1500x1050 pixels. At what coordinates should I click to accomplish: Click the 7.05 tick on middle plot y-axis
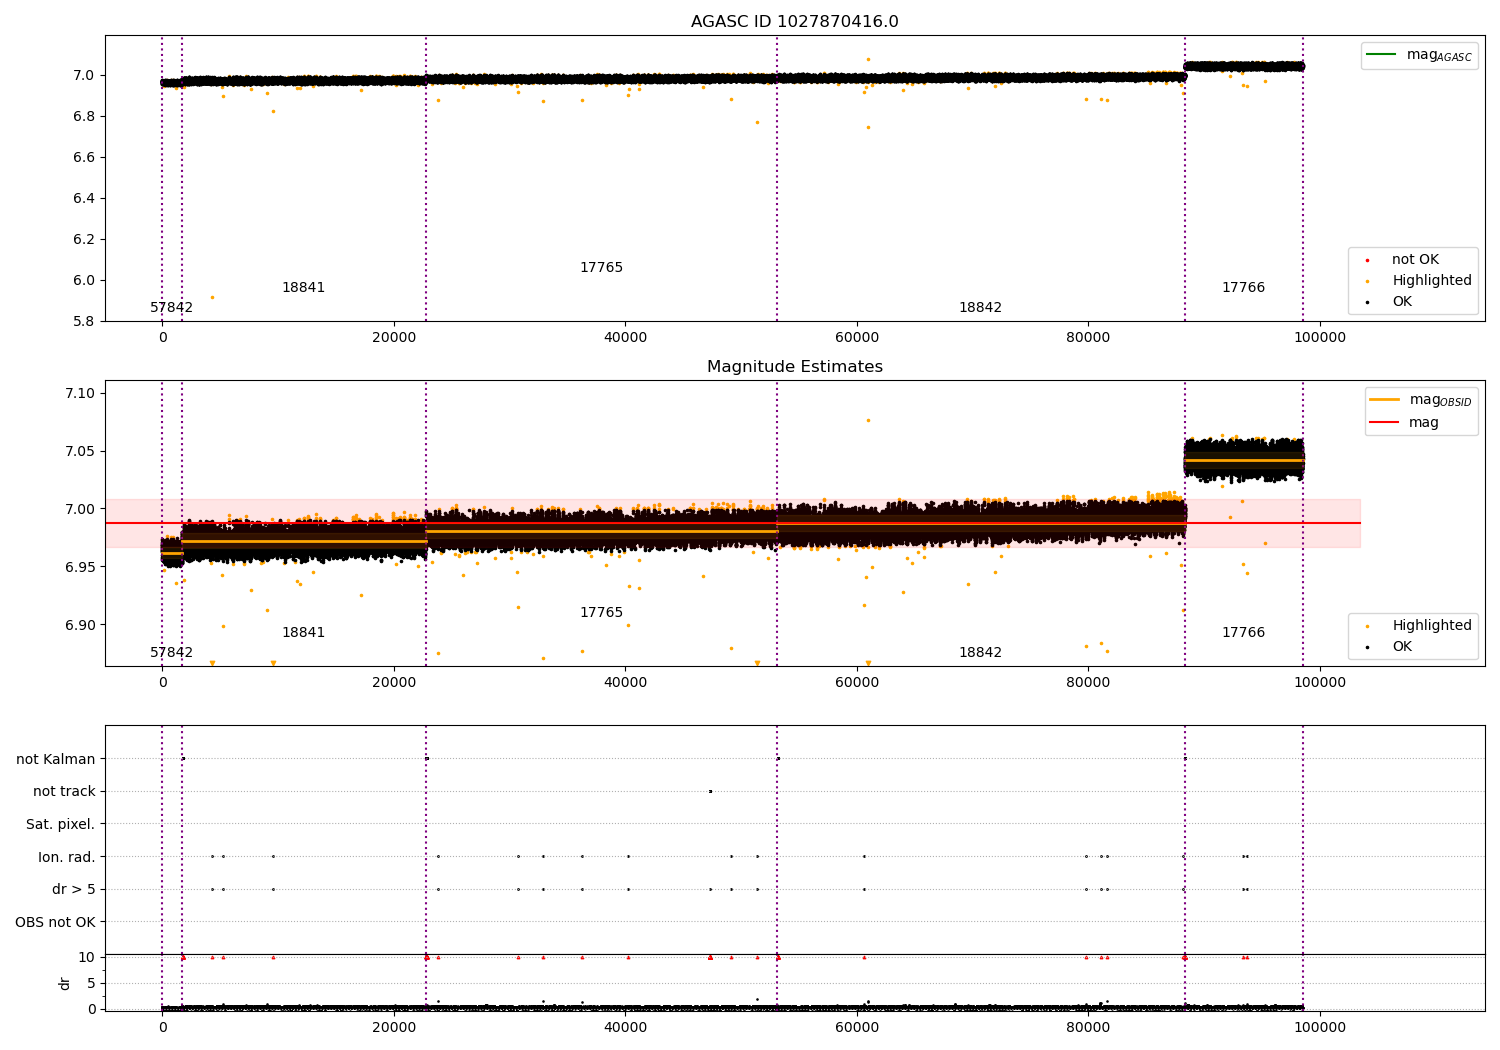[x=78, y=451]
